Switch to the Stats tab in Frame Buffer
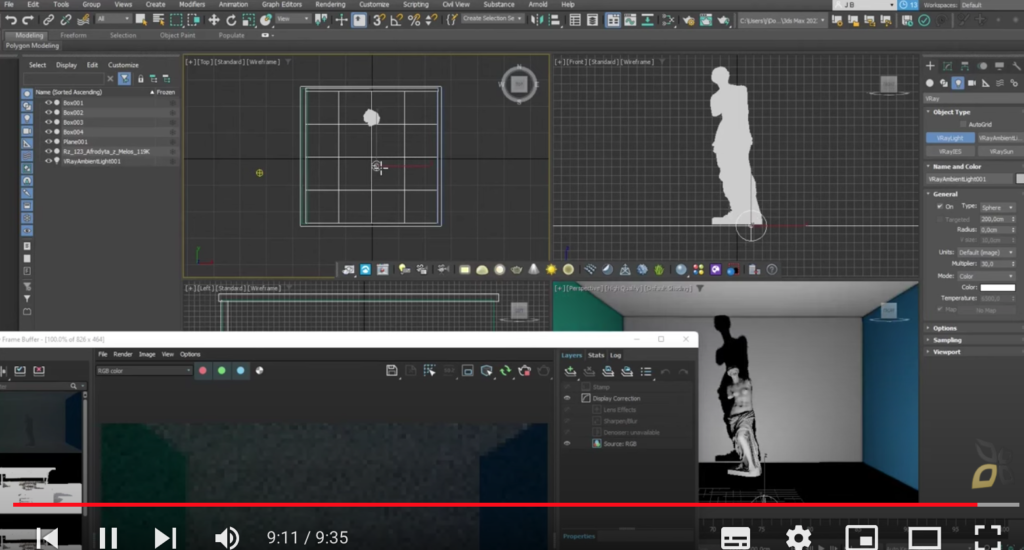The image size is (1024, 550). point(596,355)
